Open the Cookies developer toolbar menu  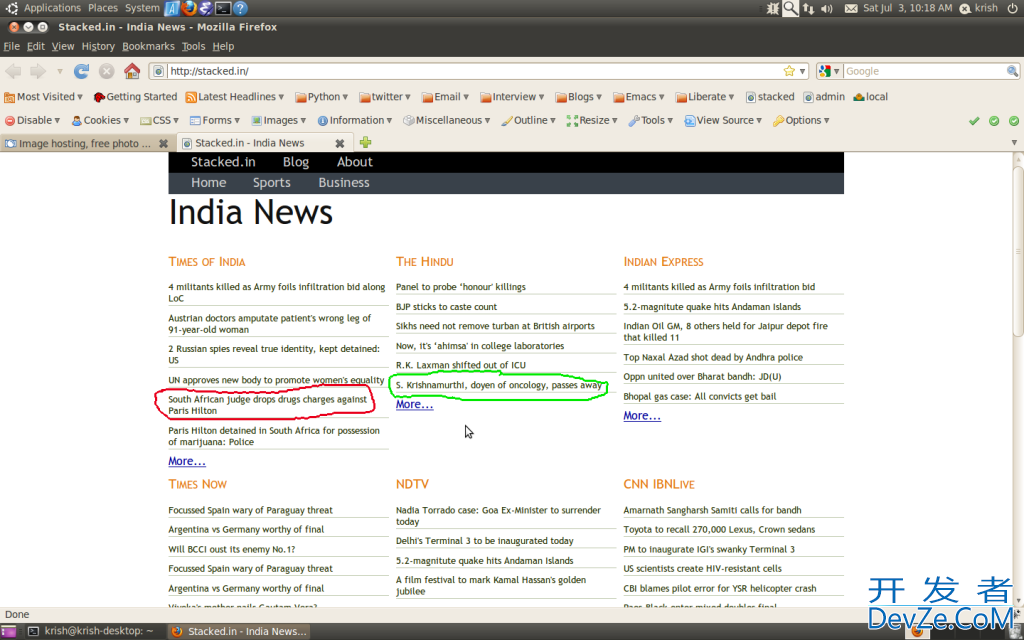100,120
